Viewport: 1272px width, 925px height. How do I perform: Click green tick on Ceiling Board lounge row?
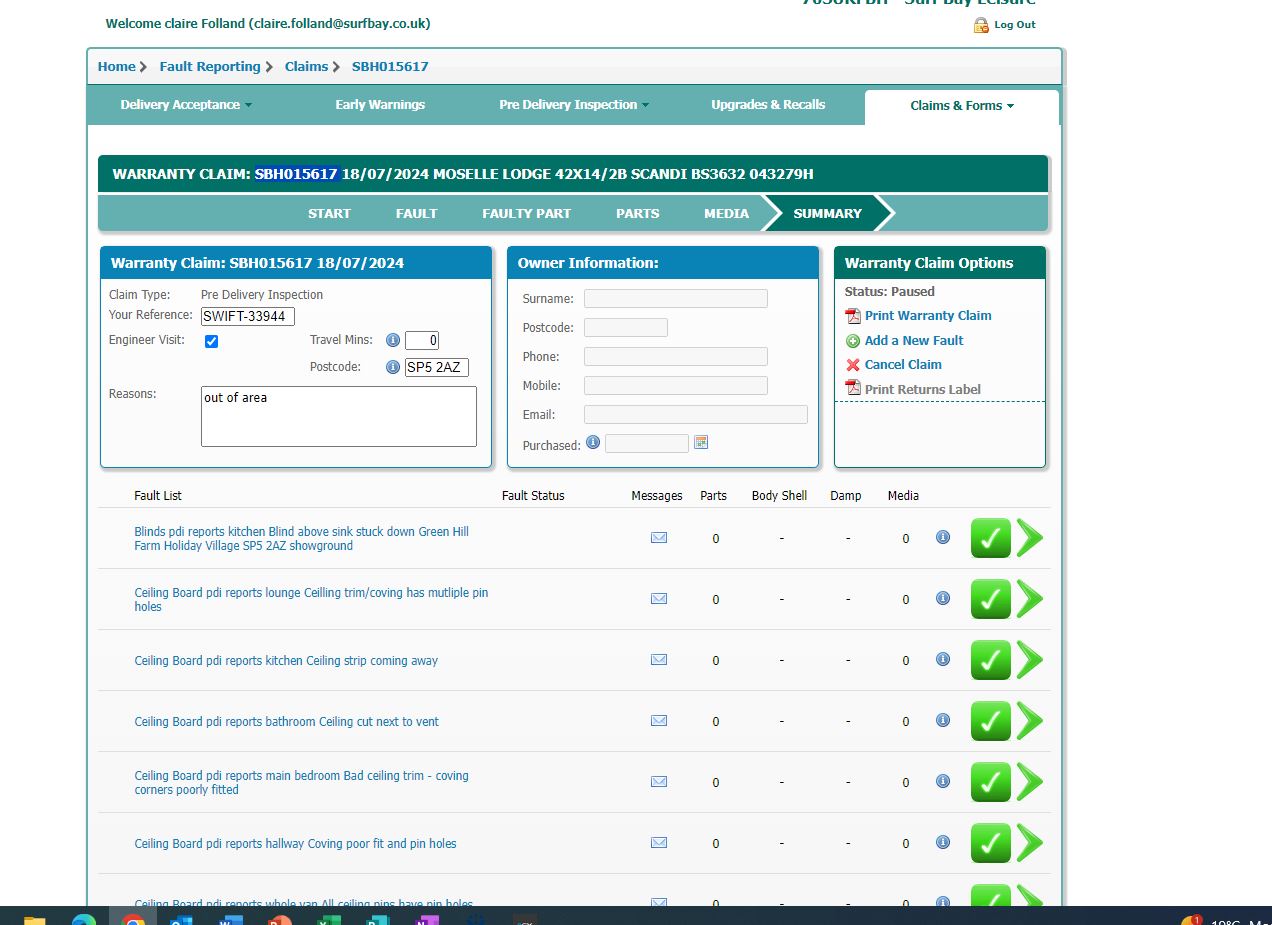click(x=991, y=599)
